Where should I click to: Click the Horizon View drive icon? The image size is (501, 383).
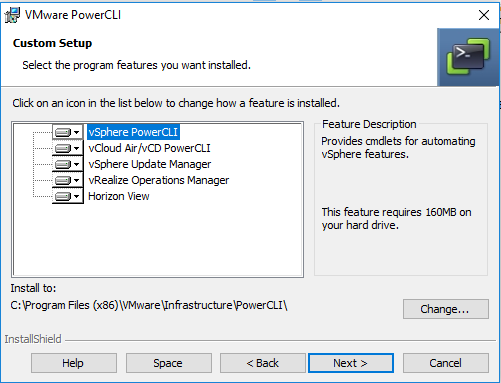click(63, 196)
